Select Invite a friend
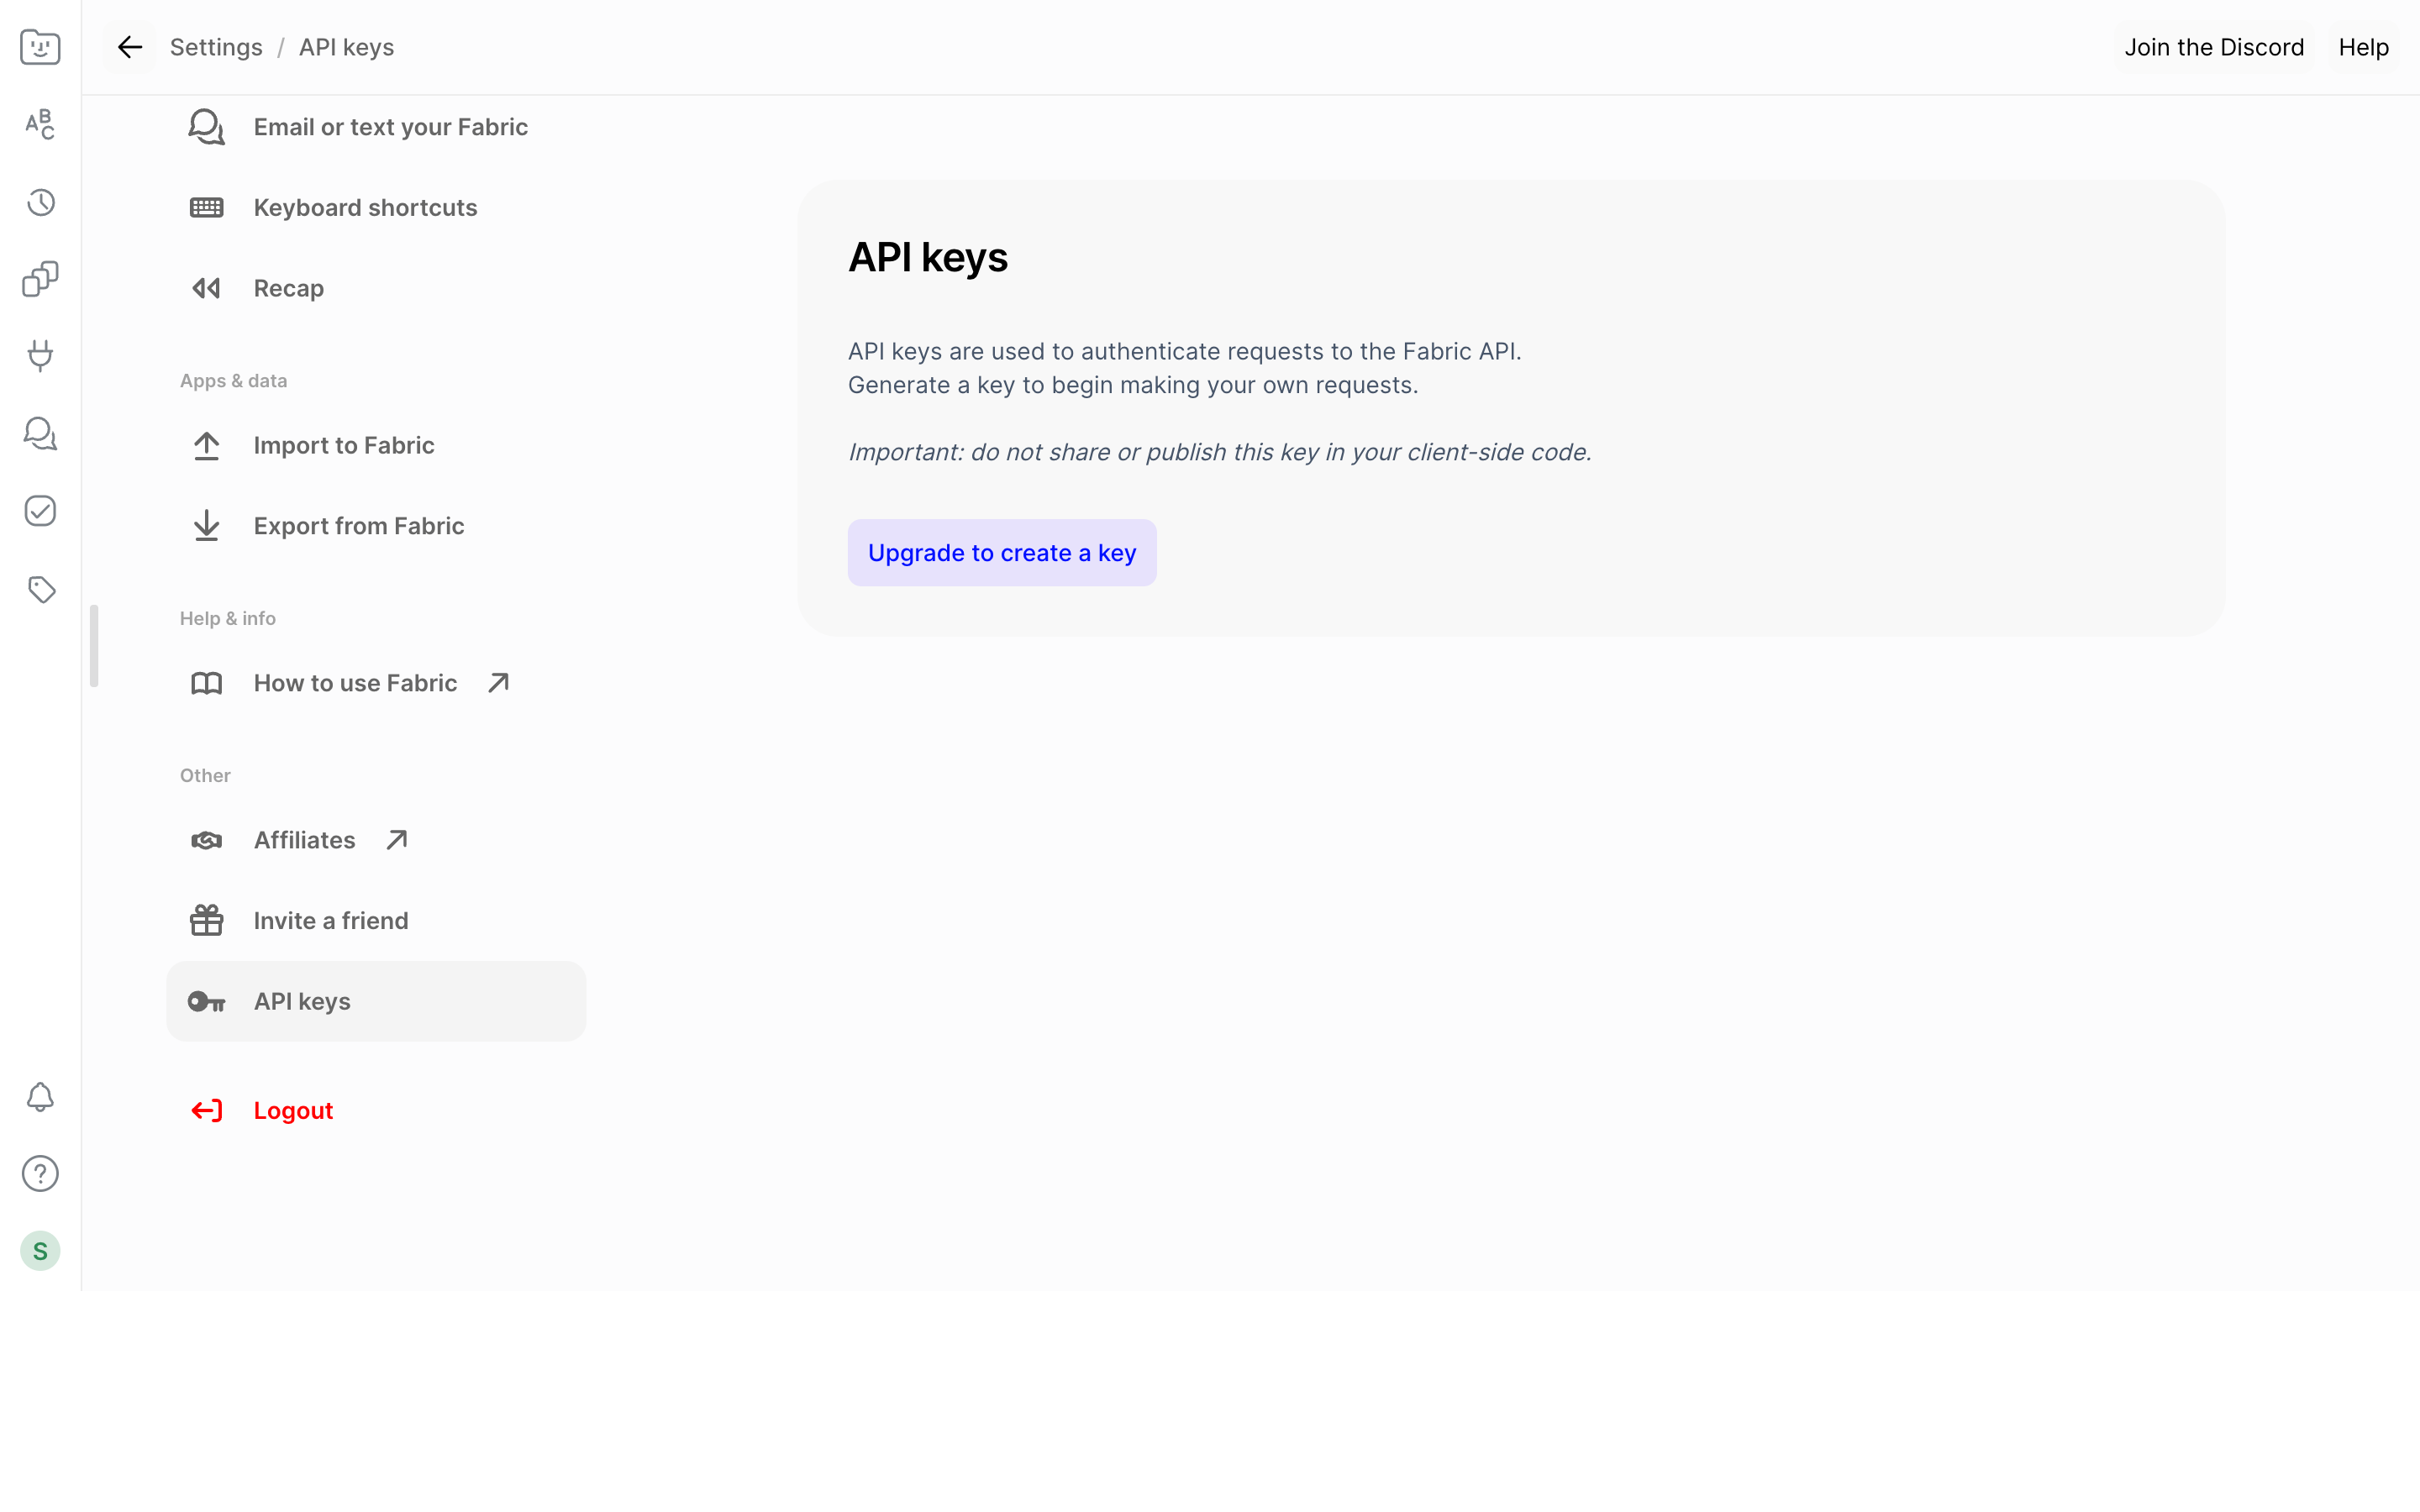2420x1512 pixels. pos(376,920)
